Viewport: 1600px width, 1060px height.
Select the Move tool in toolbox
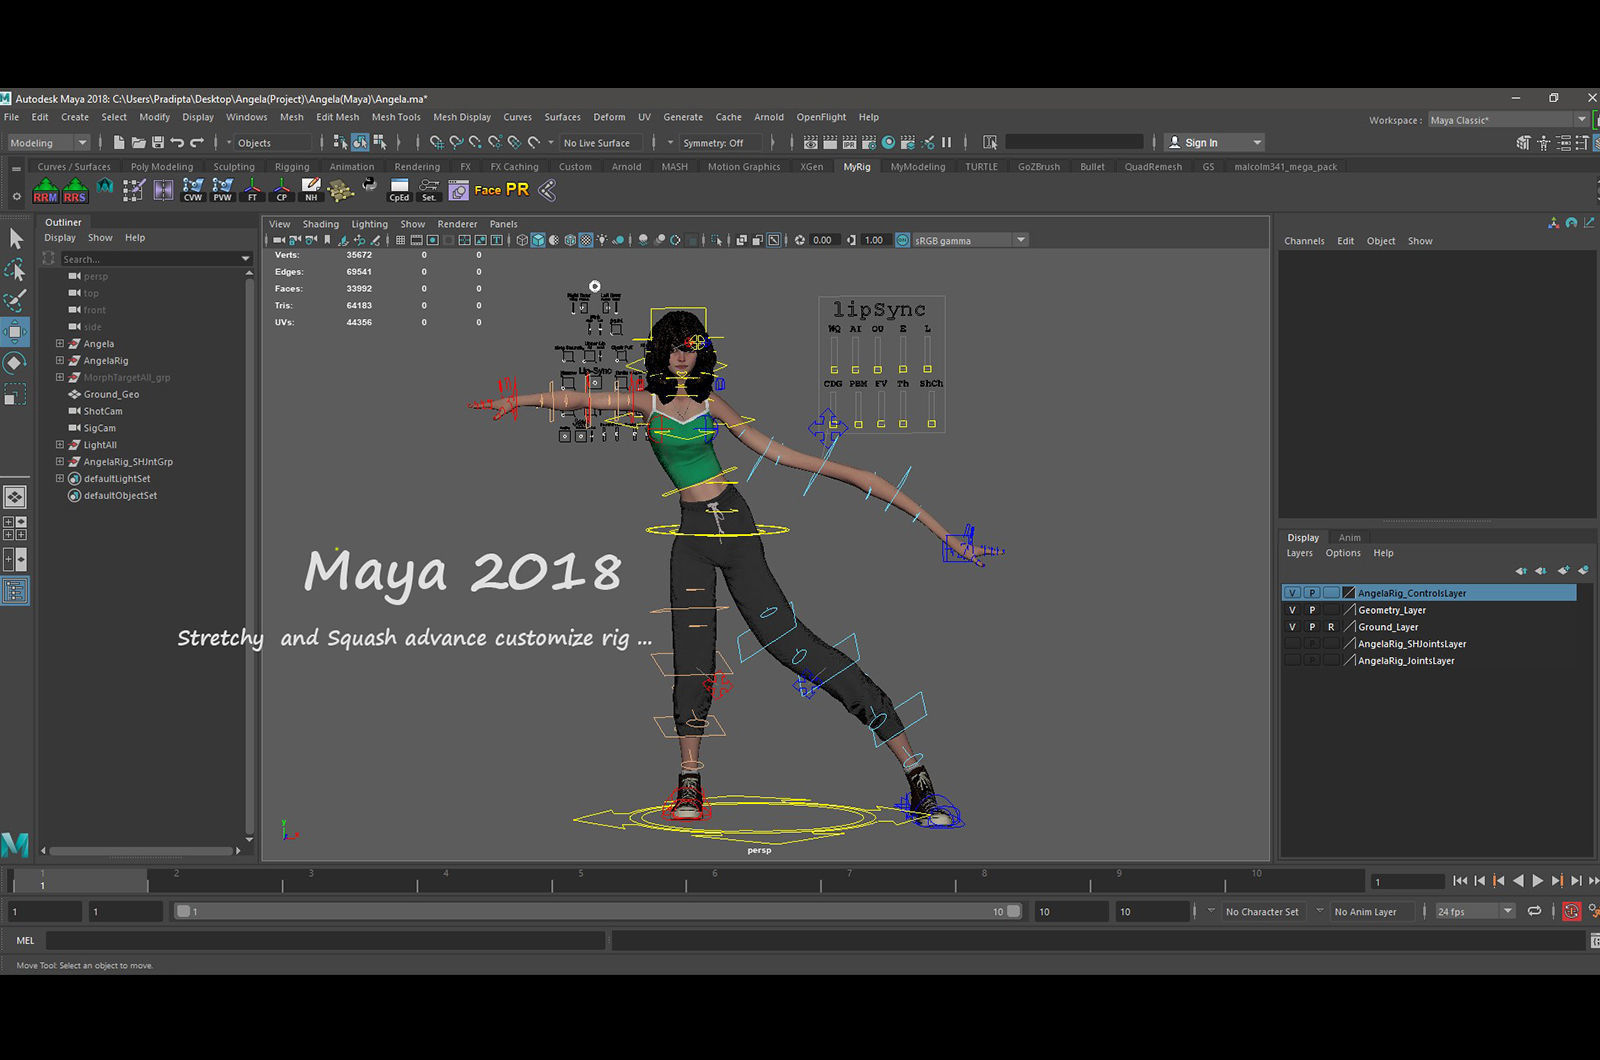(15, 332)
